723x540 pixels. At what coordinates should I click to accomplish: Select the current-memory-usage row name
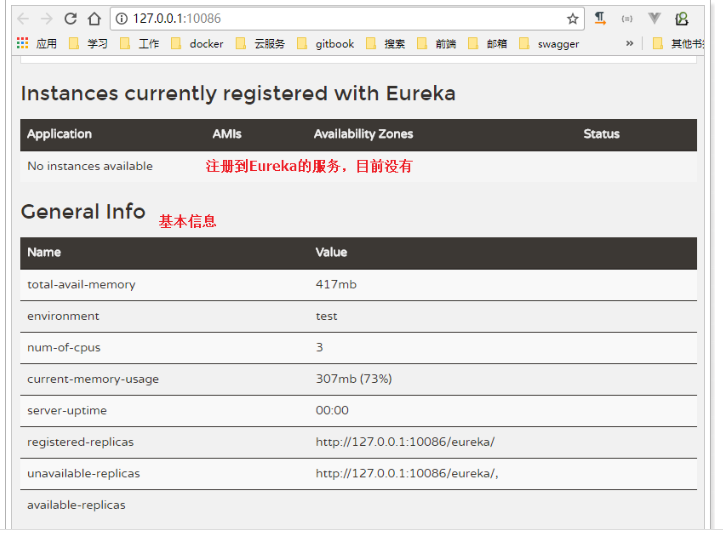(93, 379)
